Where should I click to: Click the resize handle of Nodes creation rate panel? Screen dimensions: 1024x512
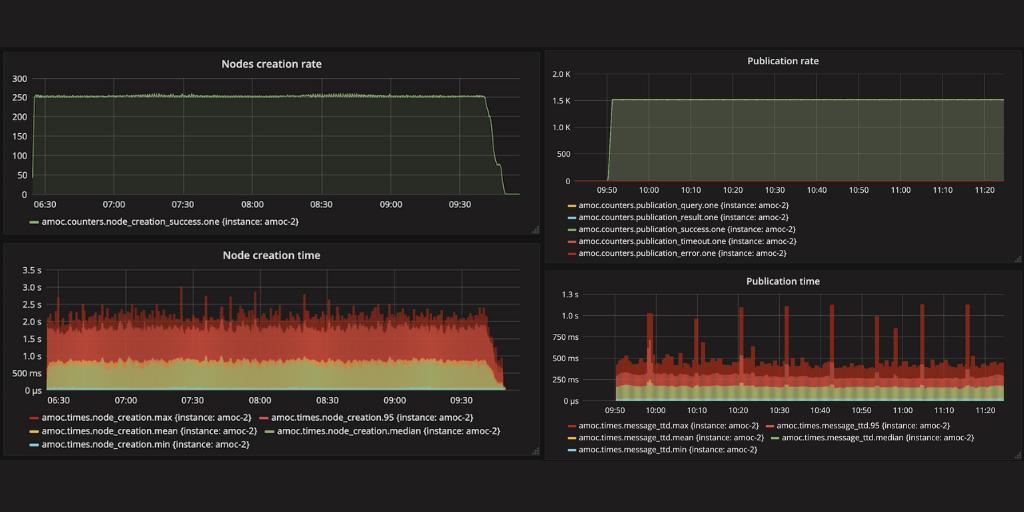(x=535, y=229)
